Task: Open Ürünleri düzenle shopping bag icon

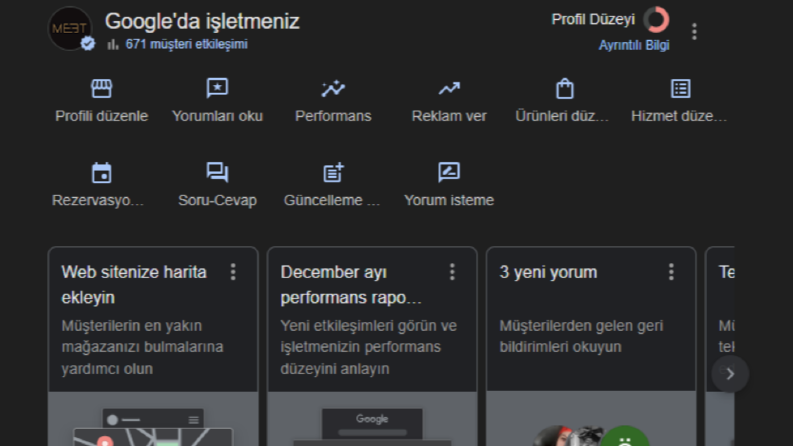Action: pos(565,88)
